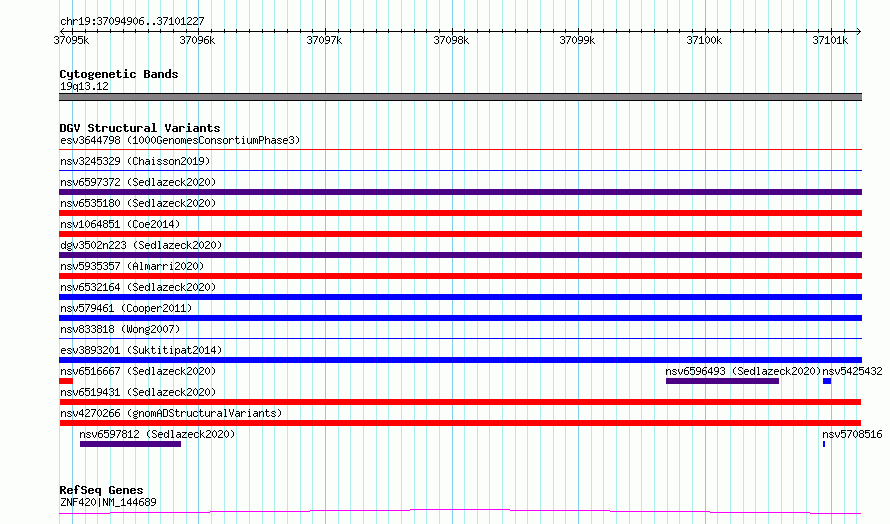The height and width of the screenshot is (524, 890).
Task: Click the esv3644798 (1000GenomesConsortiumPhase3) variant label
Action: 180,140
